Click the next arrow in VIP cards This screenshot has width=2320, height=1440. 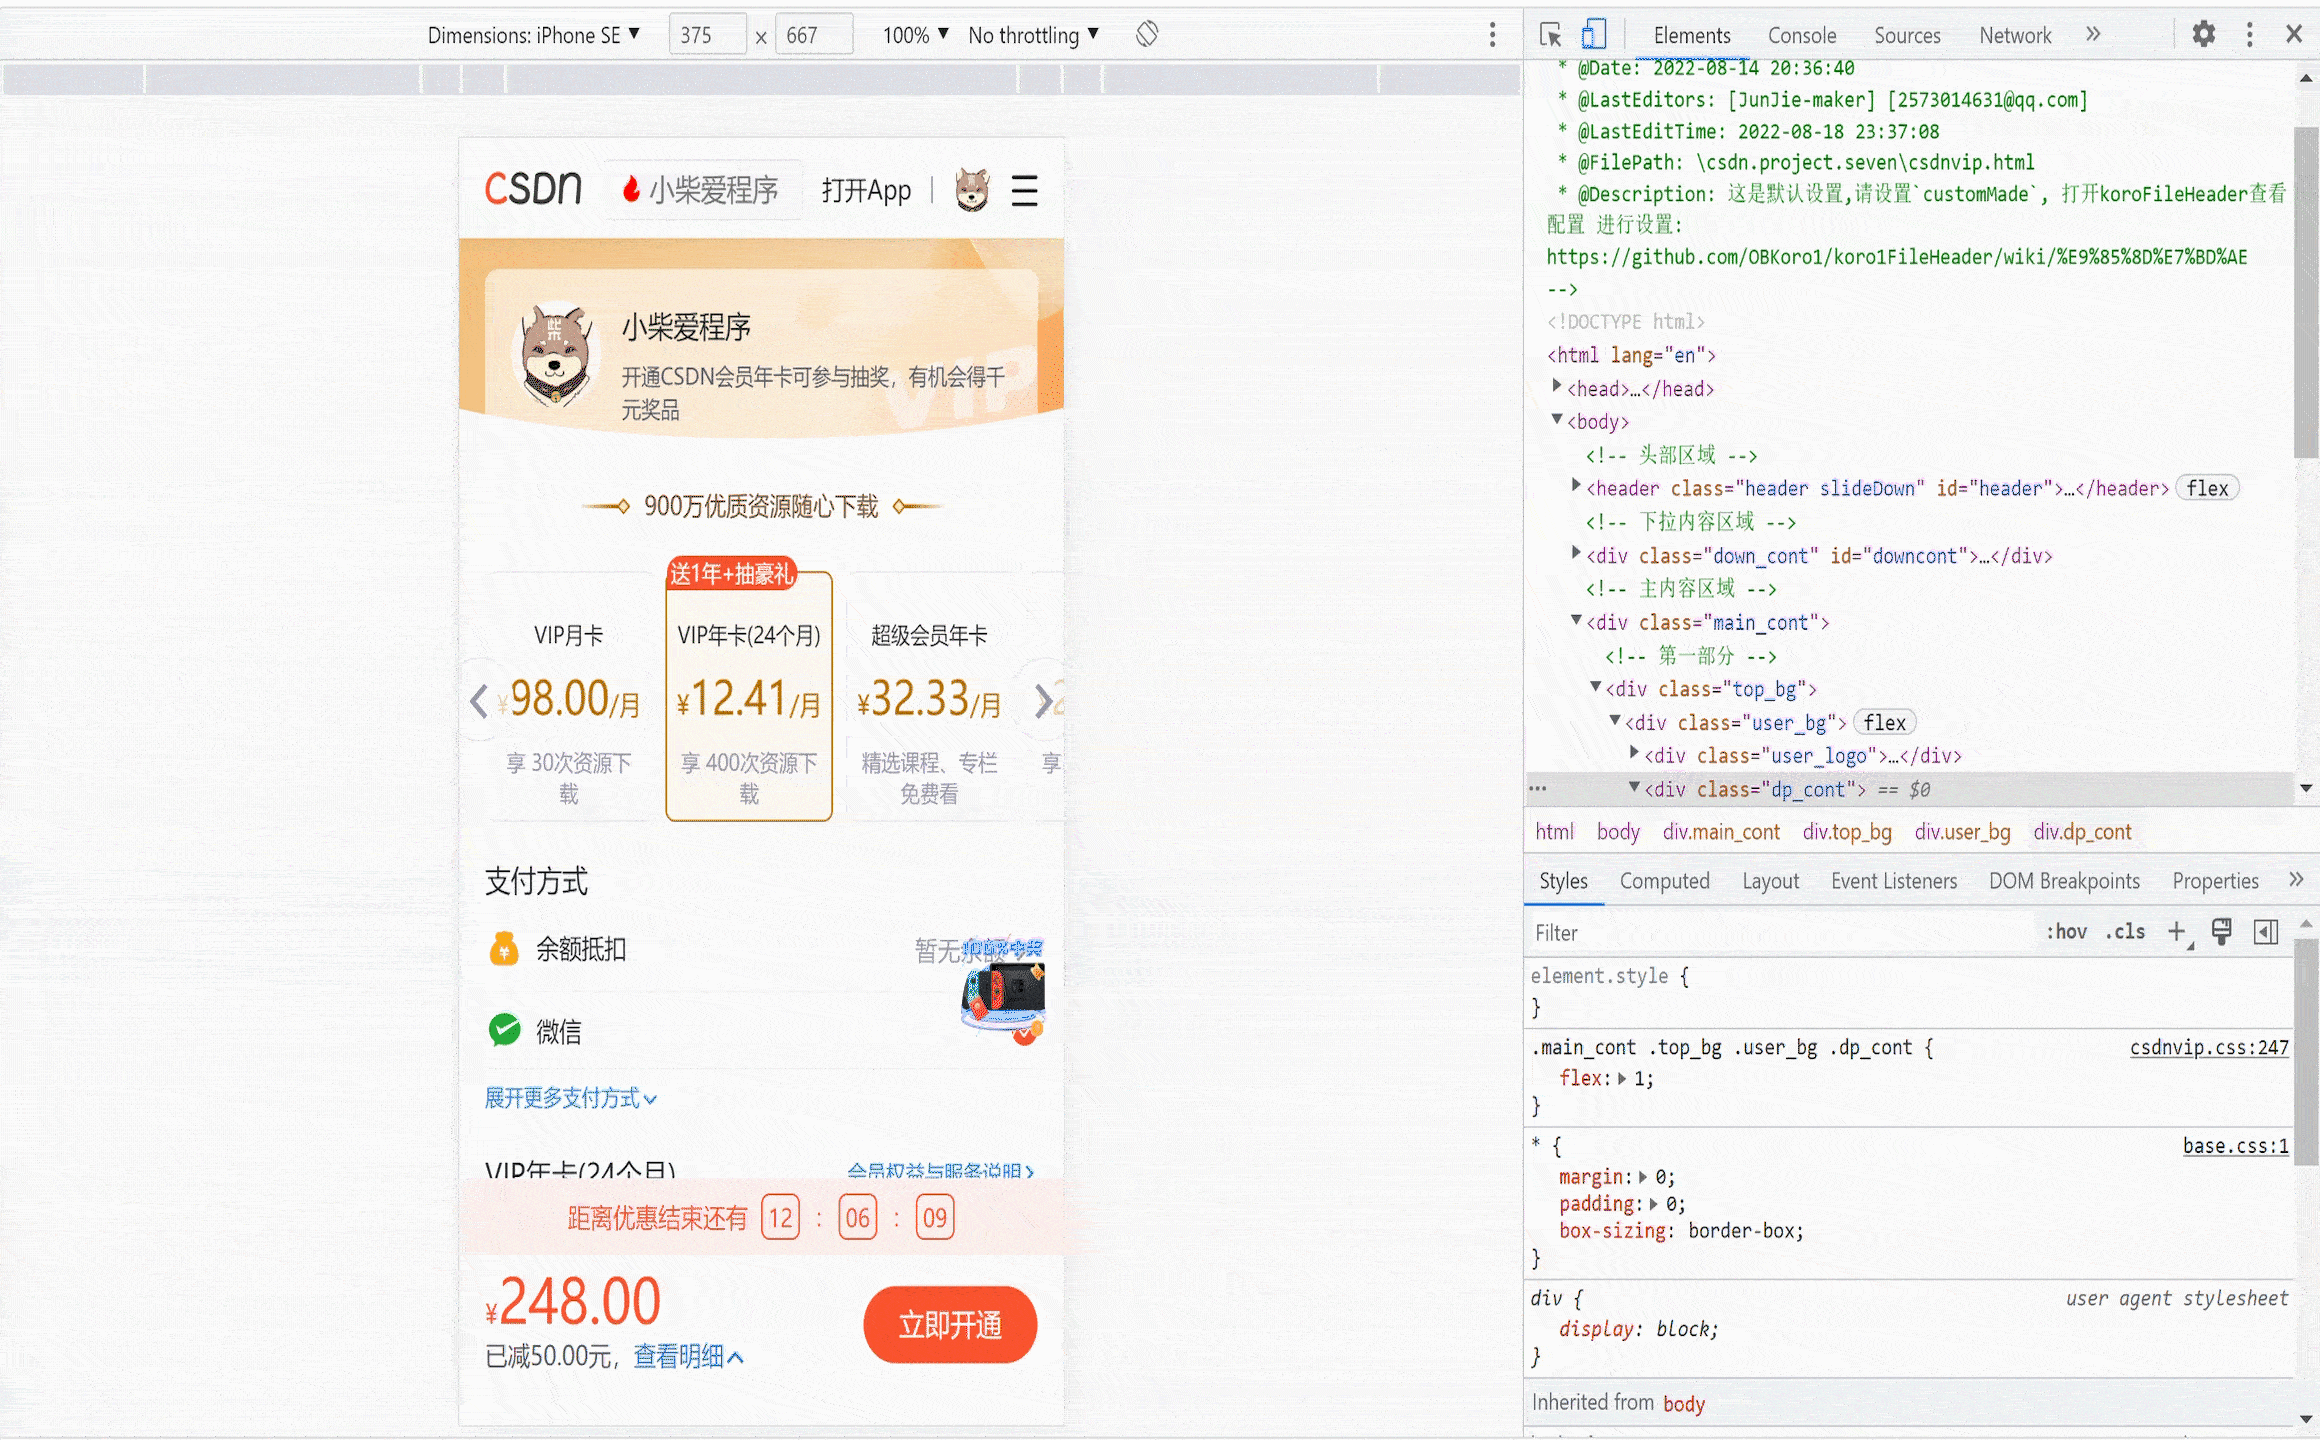1043,700
